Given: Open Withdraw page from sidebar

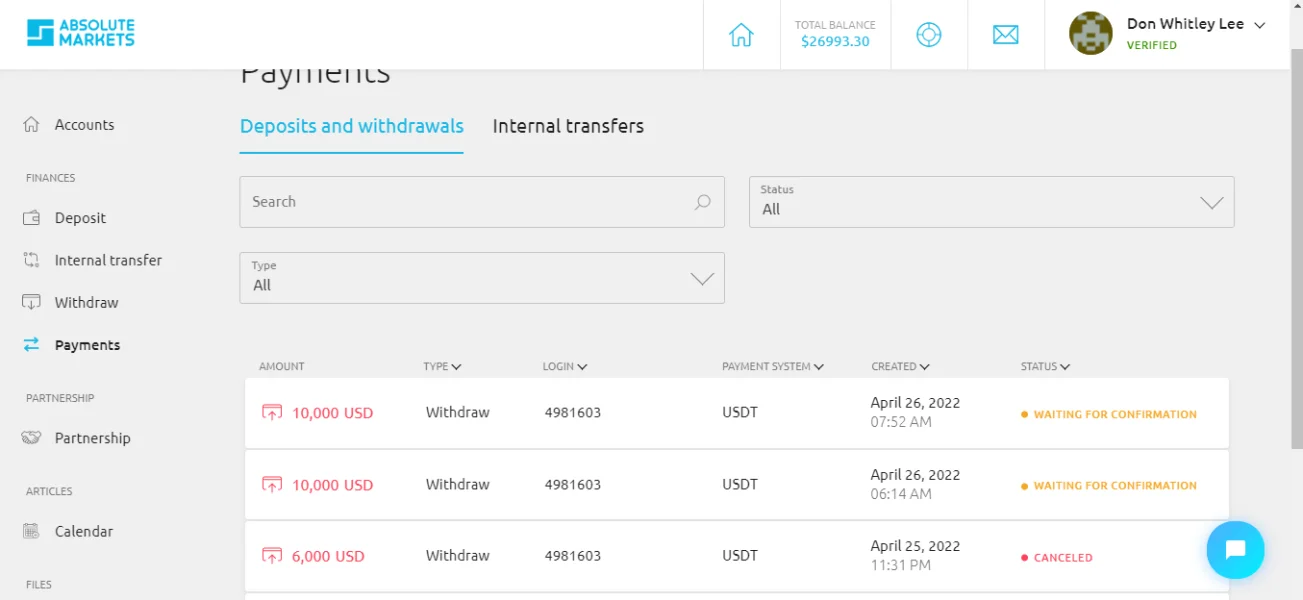Looking at the screenshot, I should pos(86,302).
